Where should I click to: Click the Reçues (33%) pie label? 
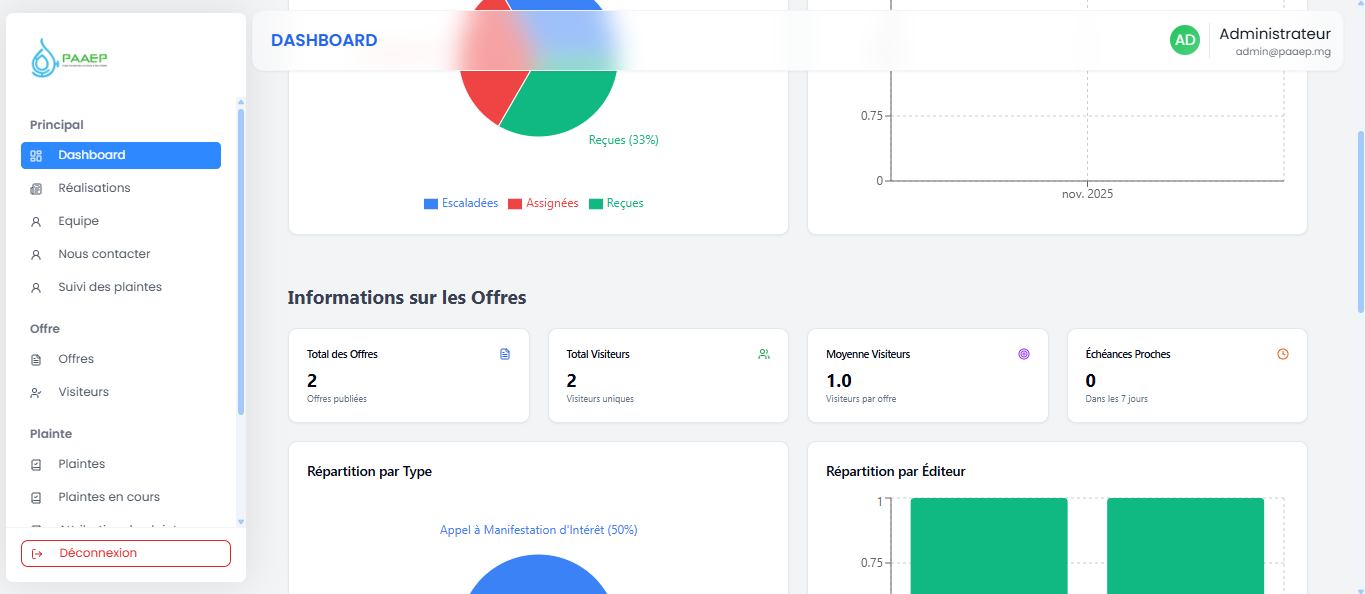tap(624, 140)
